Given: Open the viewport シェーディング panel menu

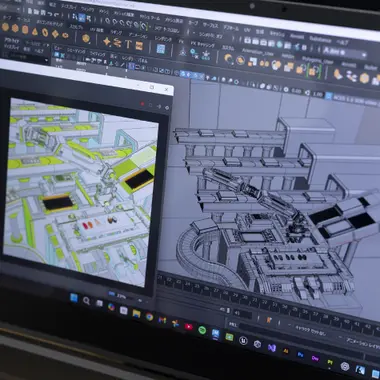Looking at the screenshot, I should click(x=75, y=52).
